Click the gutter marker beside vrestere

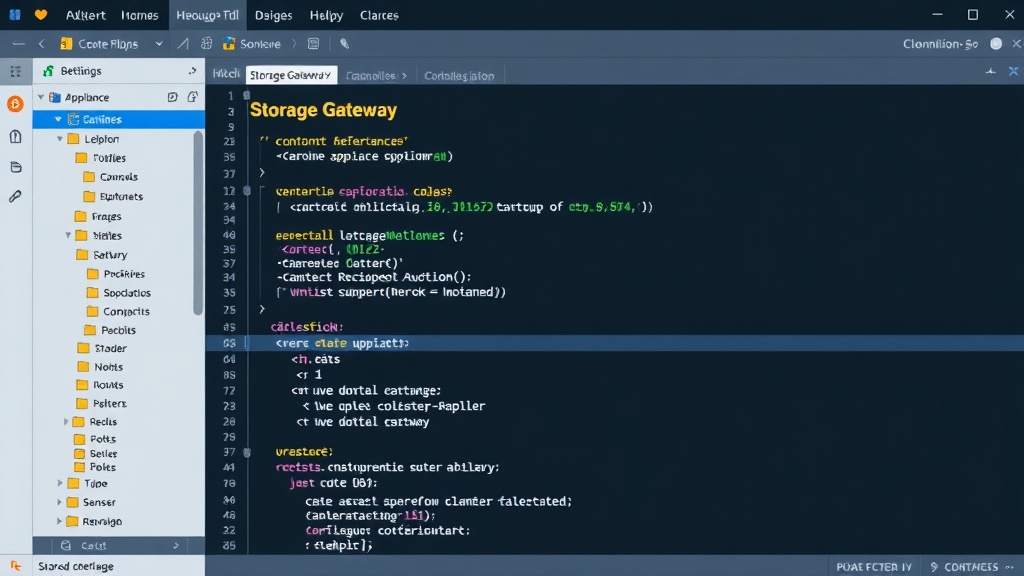pyautogui.click(x=247, y=452)
